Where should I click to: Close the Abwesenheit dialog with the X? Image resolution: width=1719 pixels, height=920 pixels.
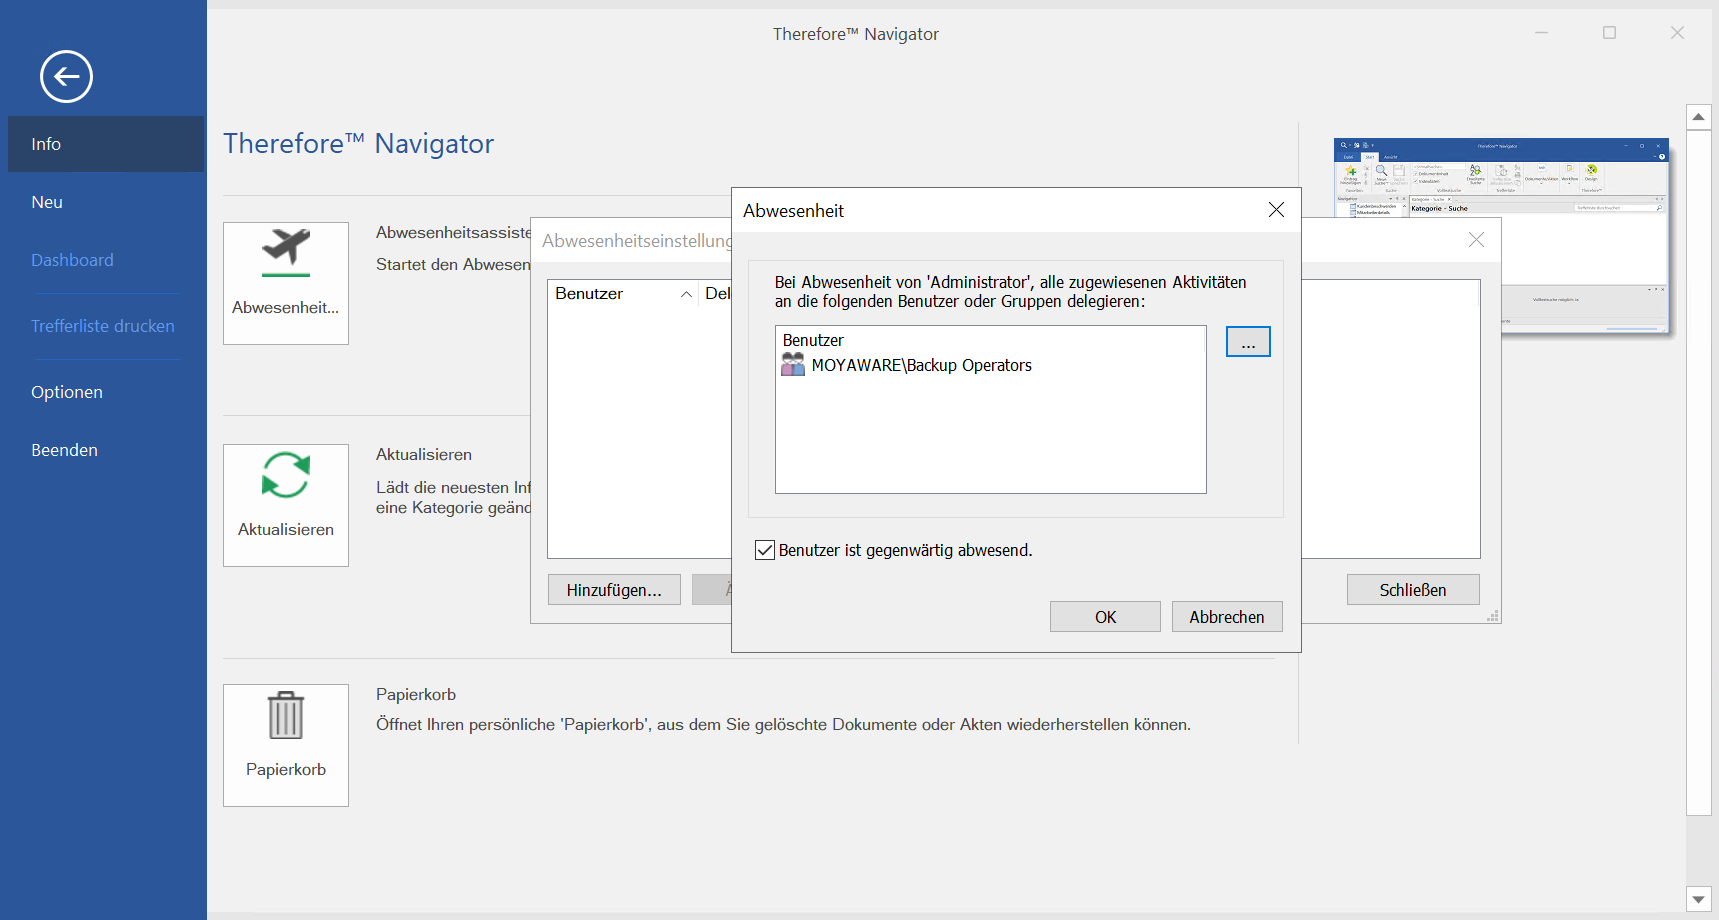[x=1276, y=210]
